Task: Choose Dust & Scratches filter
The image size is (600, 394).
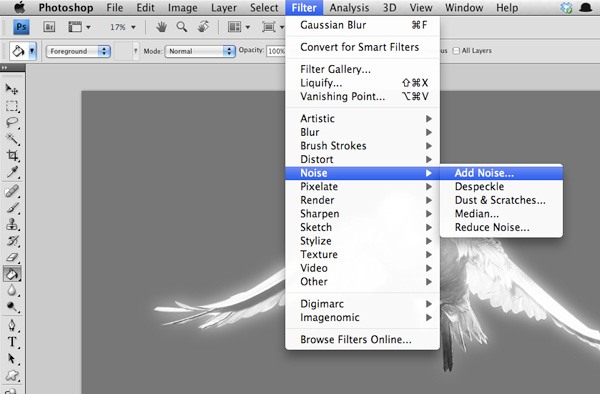Action: coord(501,200)
